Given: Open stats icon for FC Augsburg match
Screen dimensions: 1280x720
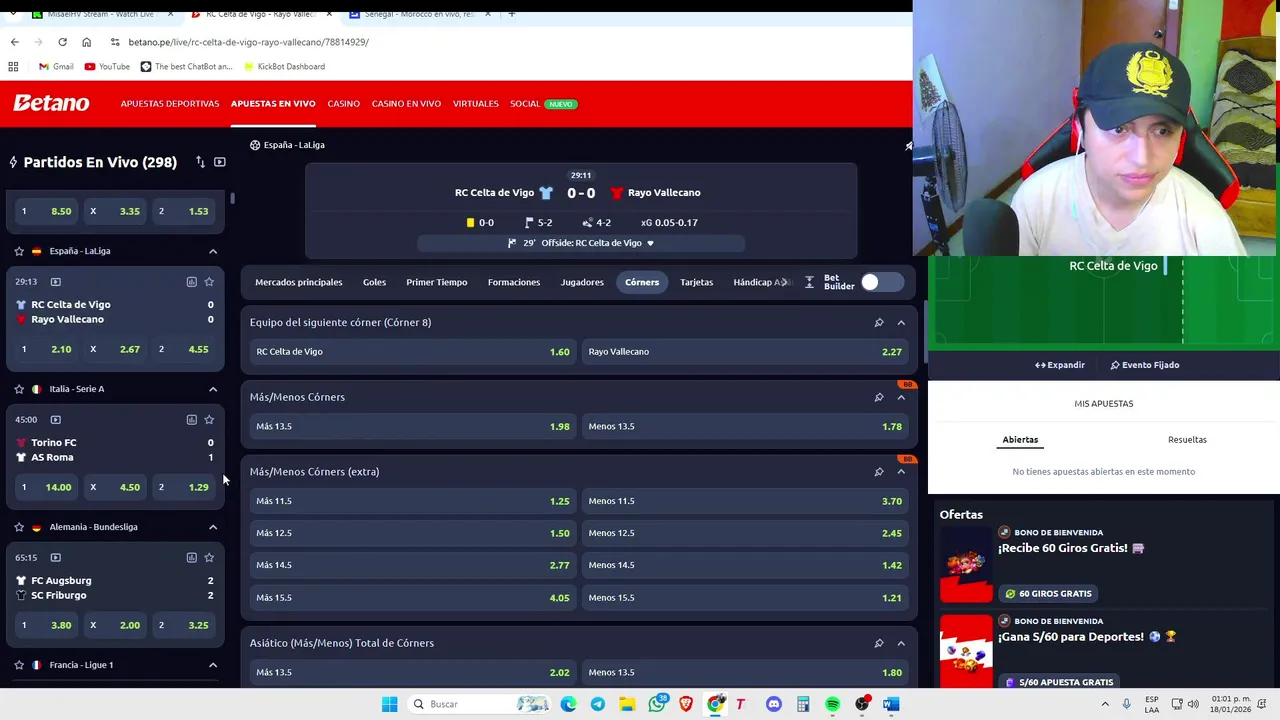Looking at the screenshot, I should tap(191, 558).
